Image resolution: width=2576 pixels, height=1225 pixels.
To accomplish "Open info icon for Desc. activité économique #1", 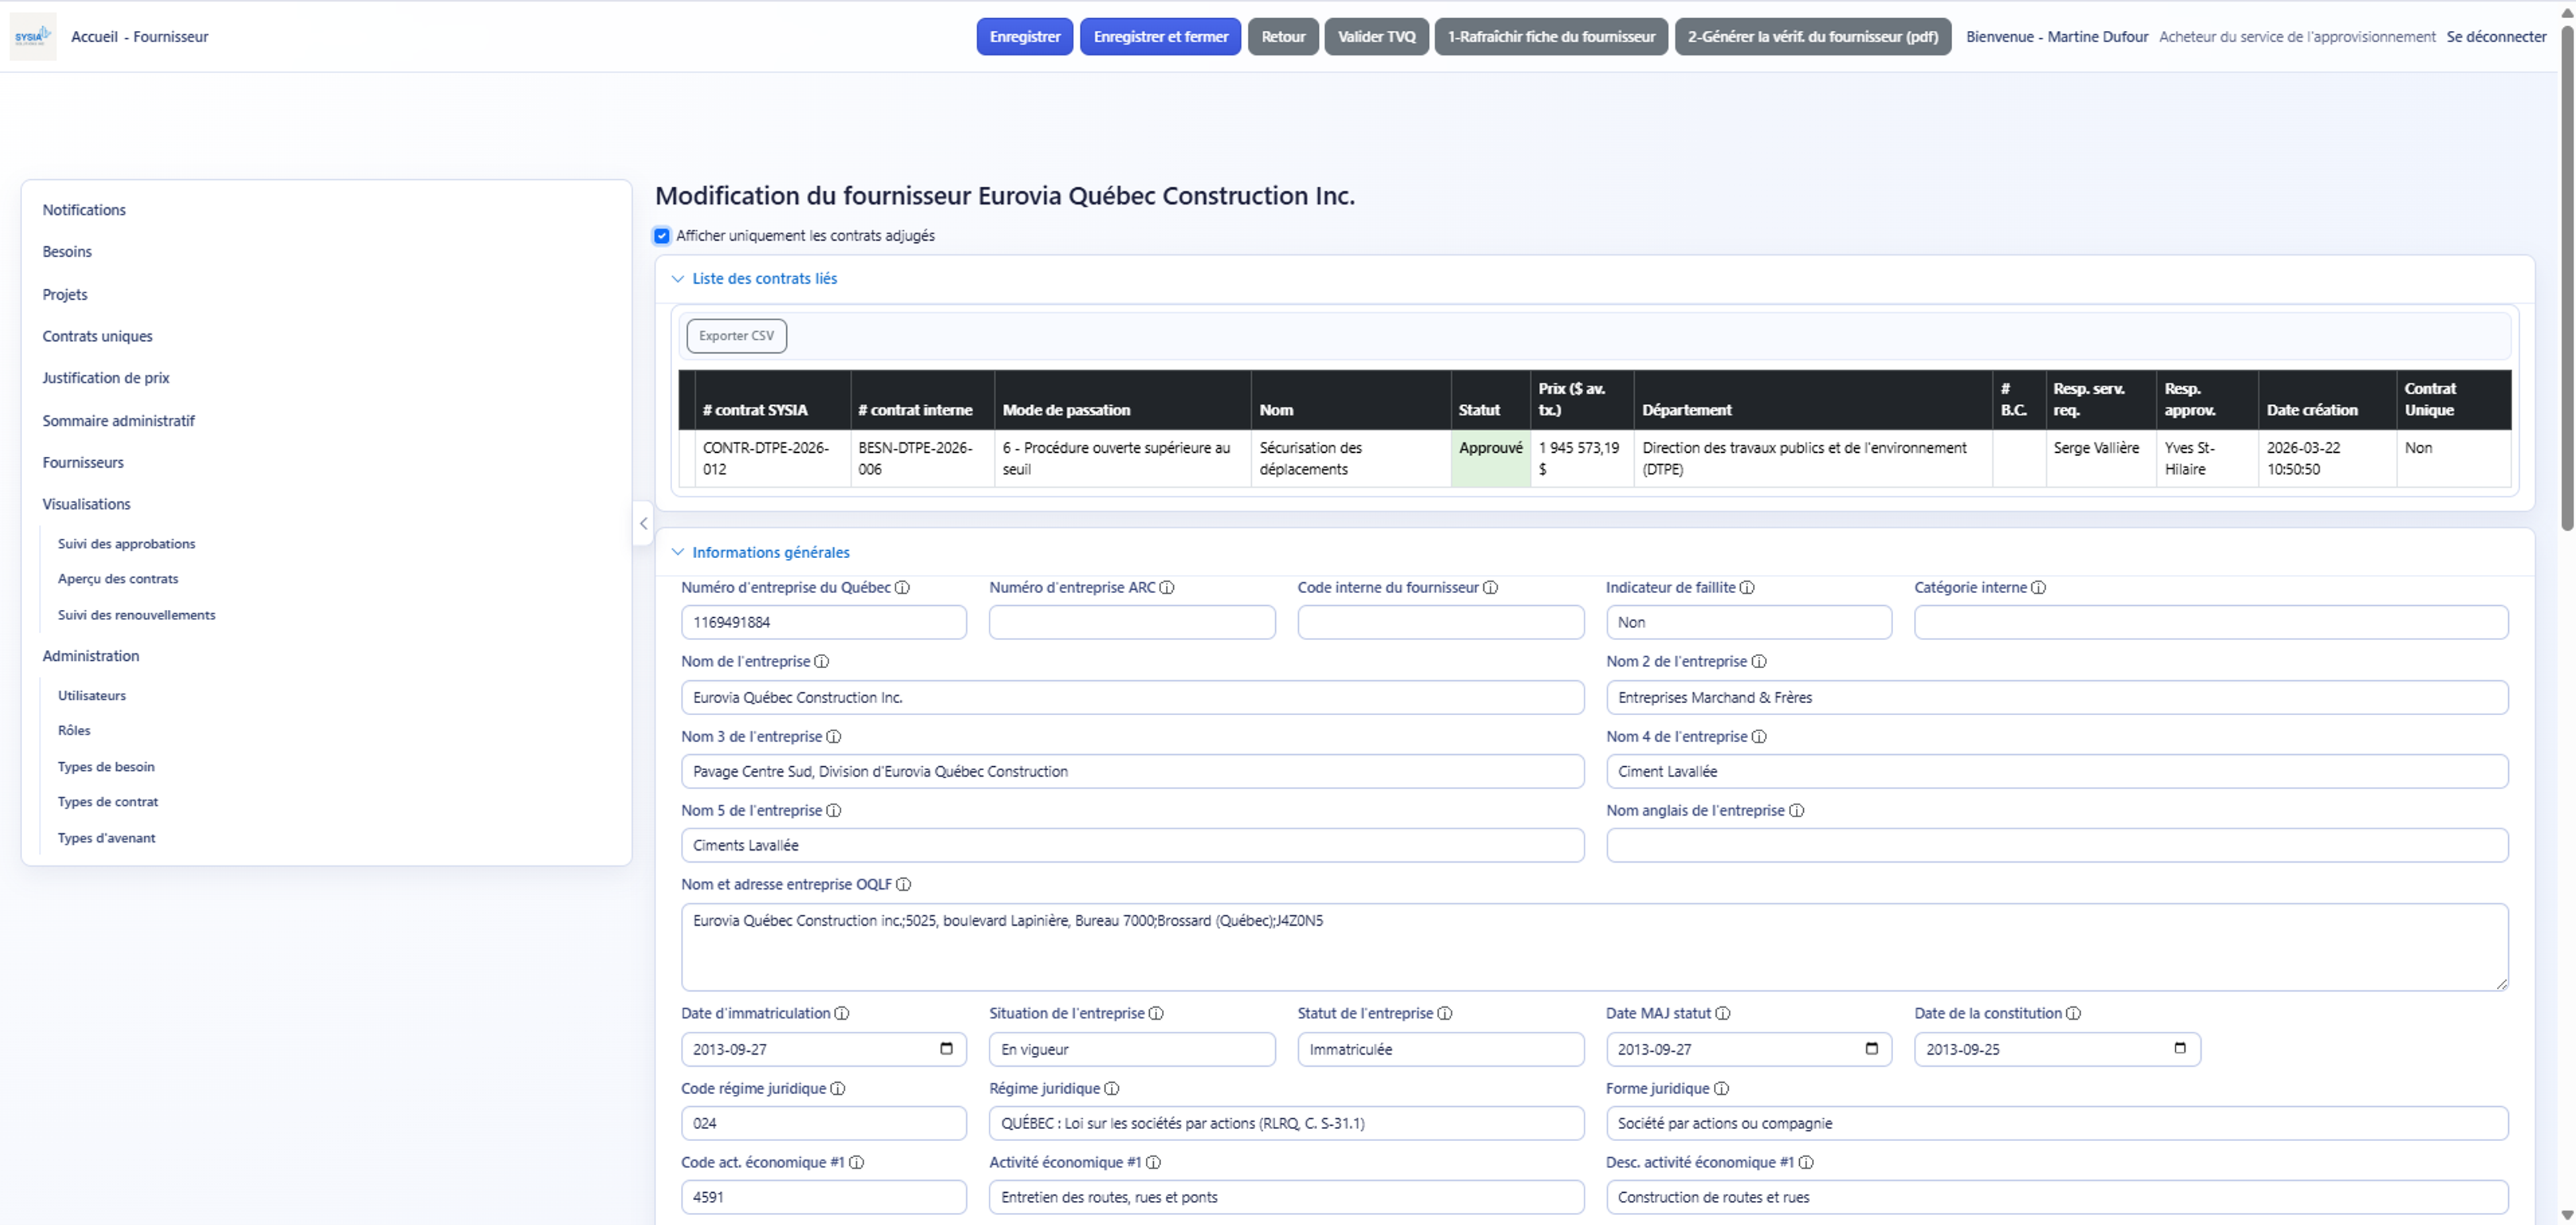I will [1806, 1163].
